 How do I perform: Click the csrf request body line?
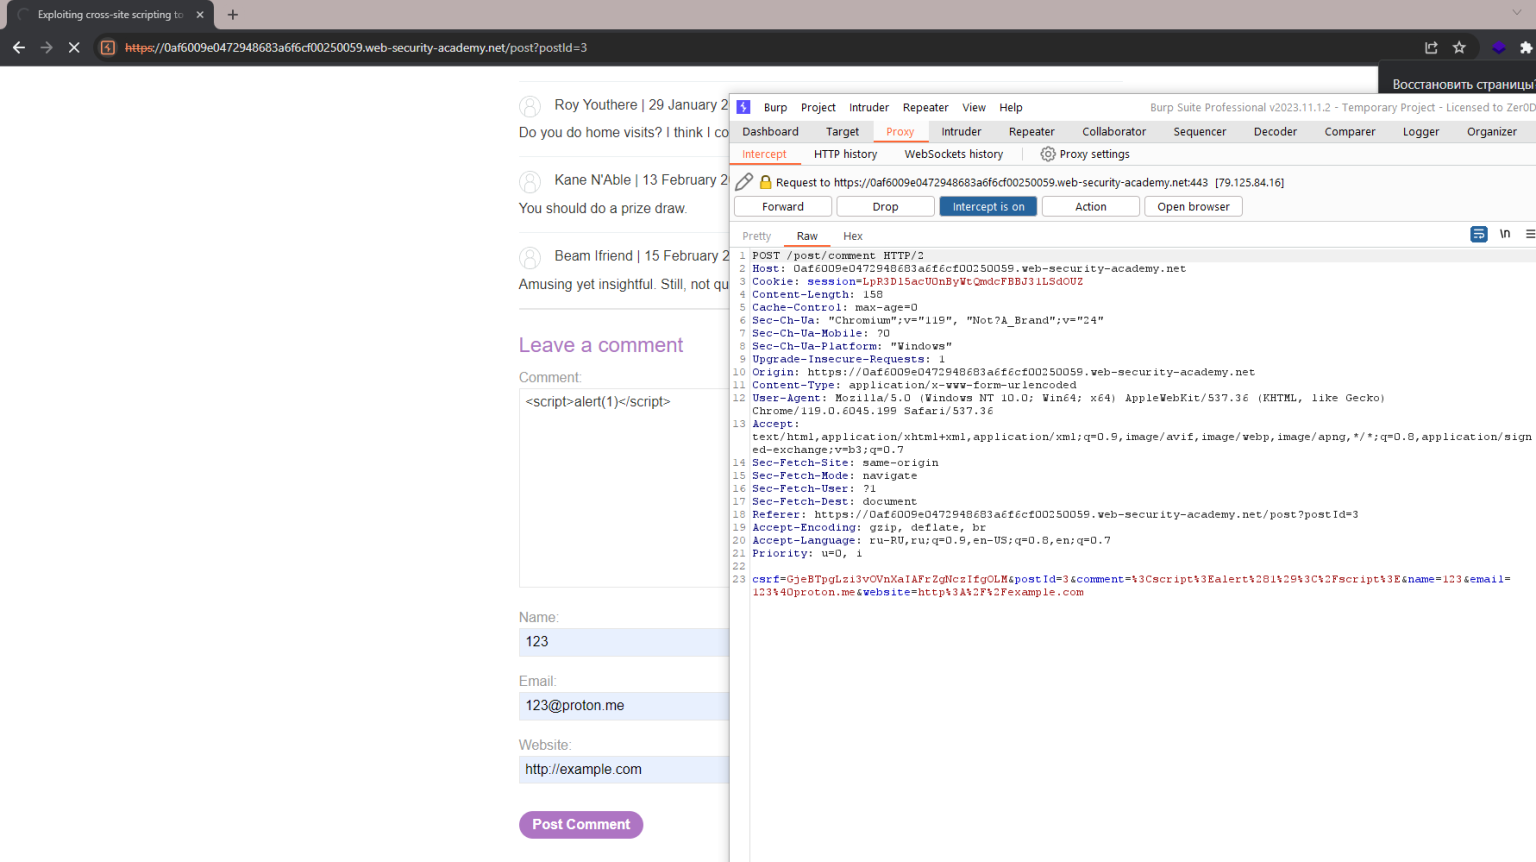(1132, 586)
